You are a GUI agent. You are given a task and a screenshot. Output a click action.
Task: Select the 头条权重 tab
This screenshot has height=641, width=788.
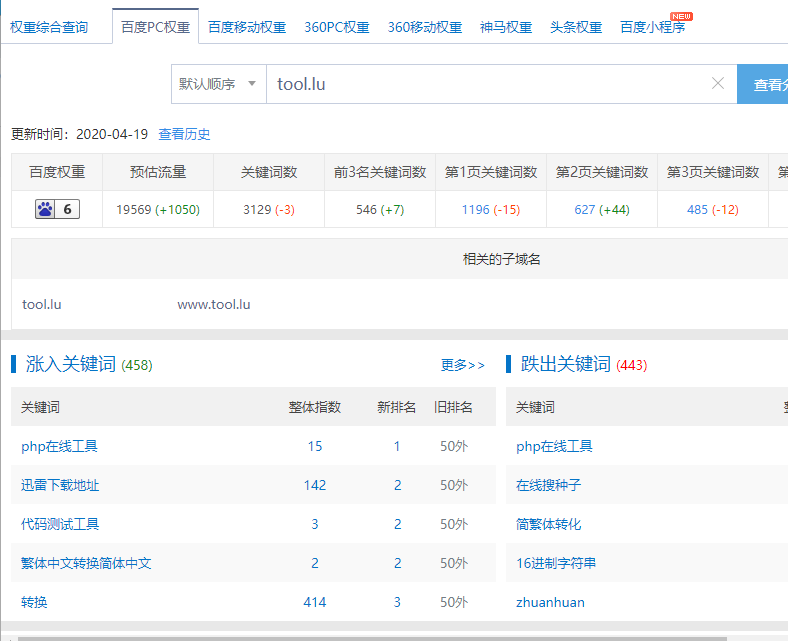(576, 27)
